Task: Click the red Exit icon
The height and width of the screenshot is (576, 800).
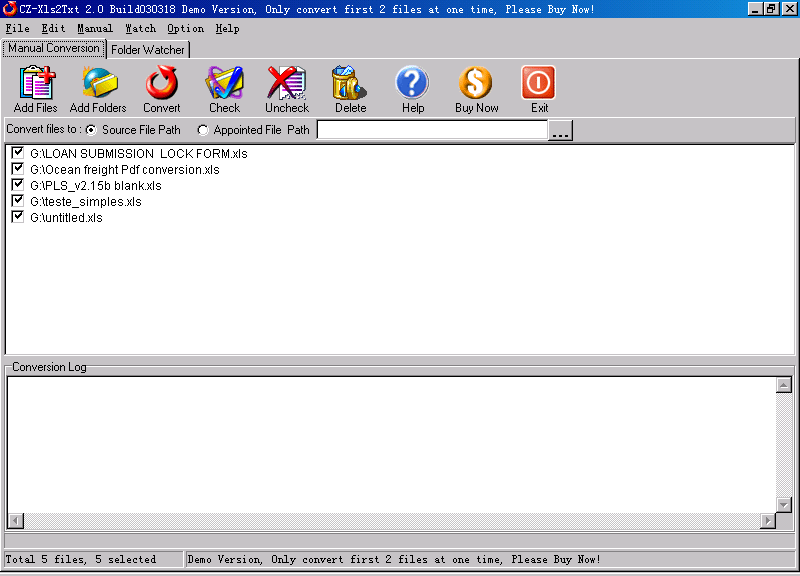Action: click(538, 83)
